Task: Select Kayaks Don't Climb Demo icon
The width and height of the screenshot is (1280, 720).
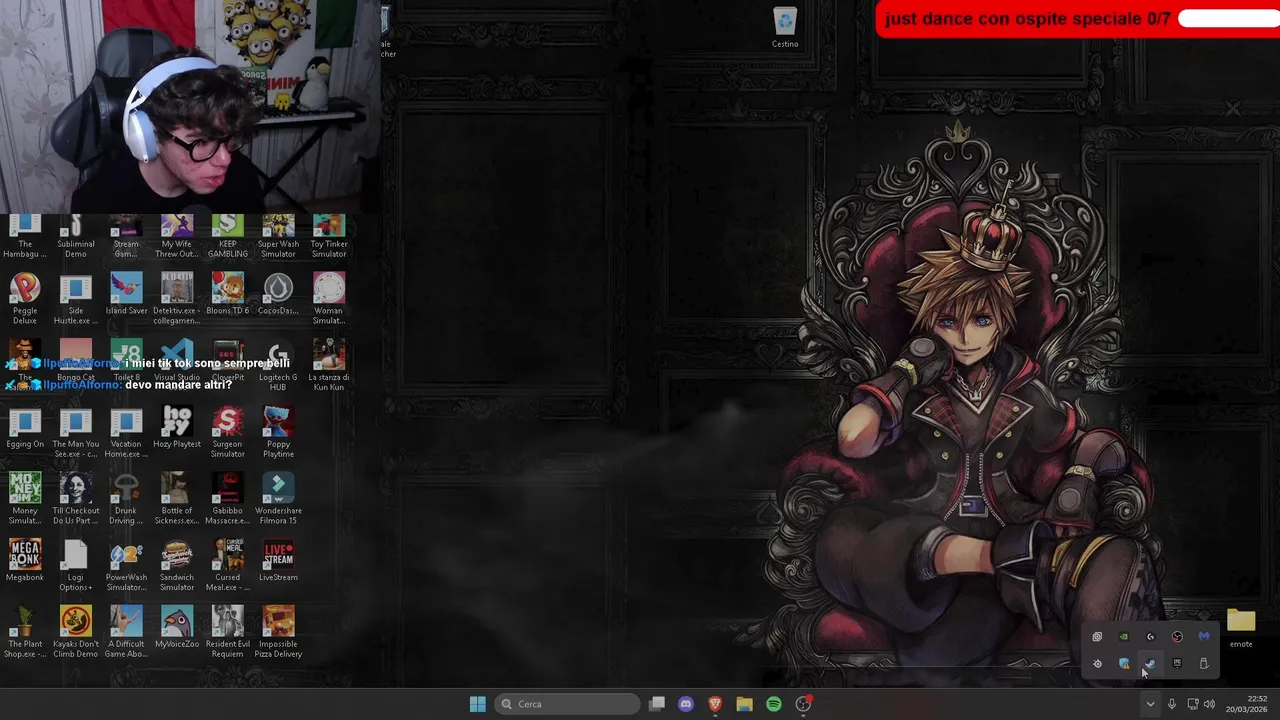Action: coord(76,632)
